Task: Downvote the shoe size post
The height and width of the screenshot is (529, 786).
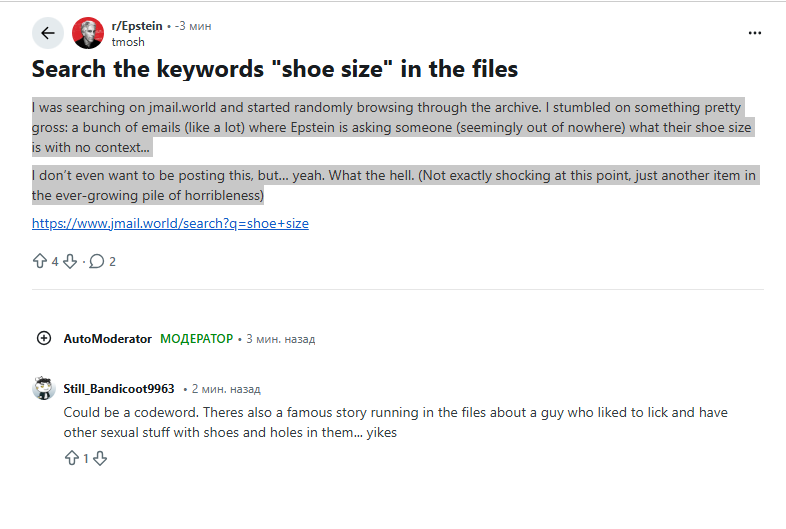Action: coord(70,261)
